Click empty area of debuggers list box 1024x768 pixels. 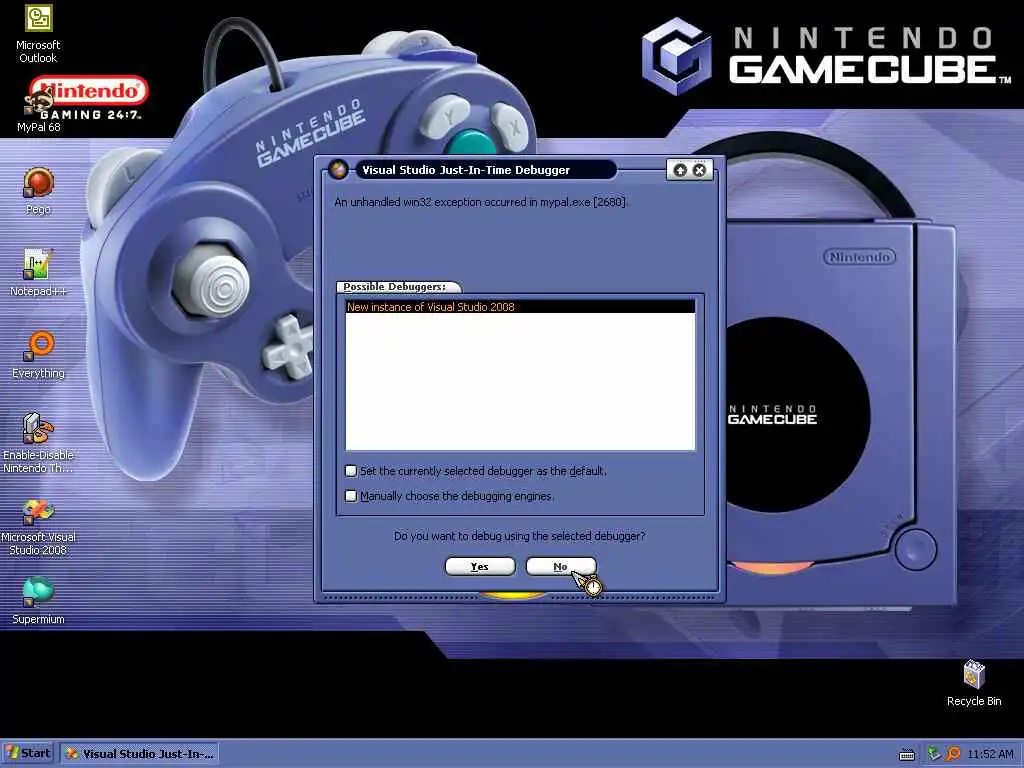520,382
